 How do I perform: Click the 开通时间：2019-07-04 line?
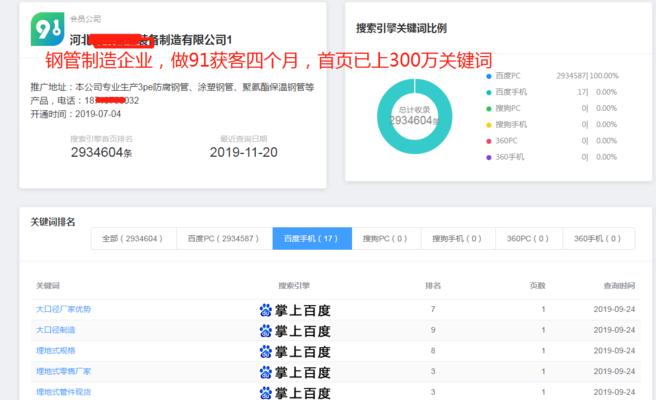tap(76, 114)
